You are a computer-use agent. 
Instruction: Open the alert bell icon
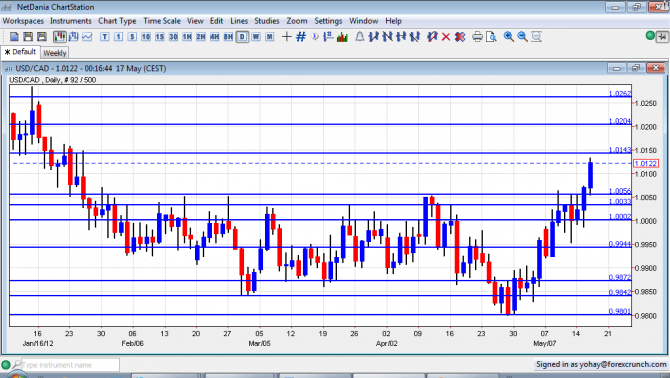coord(360,37)
